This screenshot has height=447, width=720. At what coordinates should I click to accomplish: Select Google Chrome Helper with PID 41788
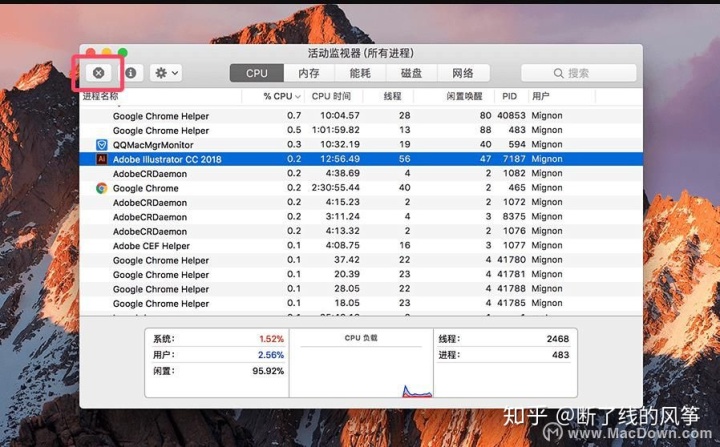pos(361,289)
